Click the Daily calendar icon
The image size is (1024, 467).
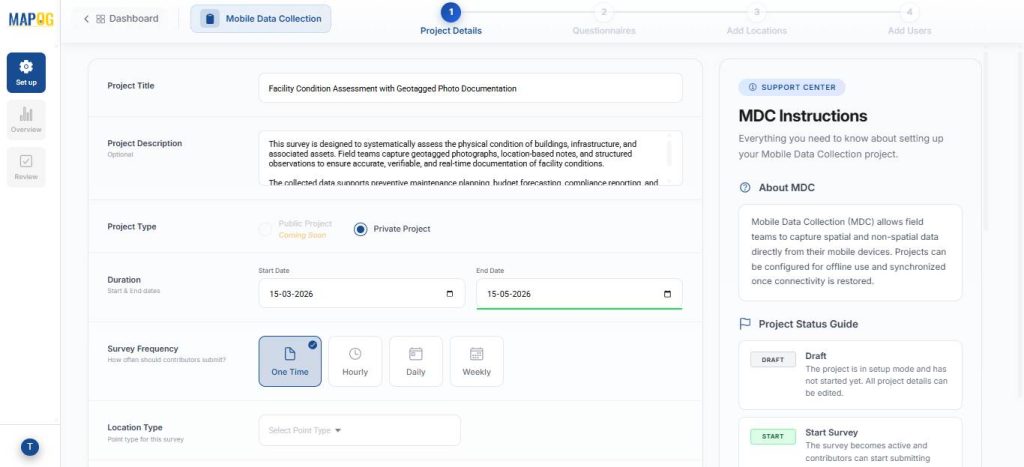coord(415,354)
